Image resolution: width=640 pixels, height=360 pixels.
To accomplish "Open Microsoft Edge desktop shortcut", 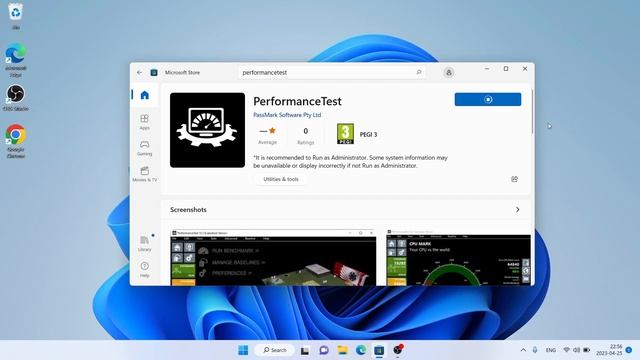I will pyautogui.click(x=16, y=60).
